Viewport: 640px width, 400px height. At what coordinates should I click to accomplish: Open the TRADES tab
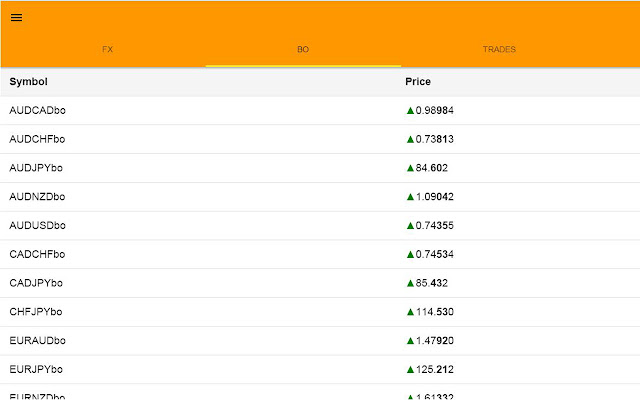tap(499, 49)
